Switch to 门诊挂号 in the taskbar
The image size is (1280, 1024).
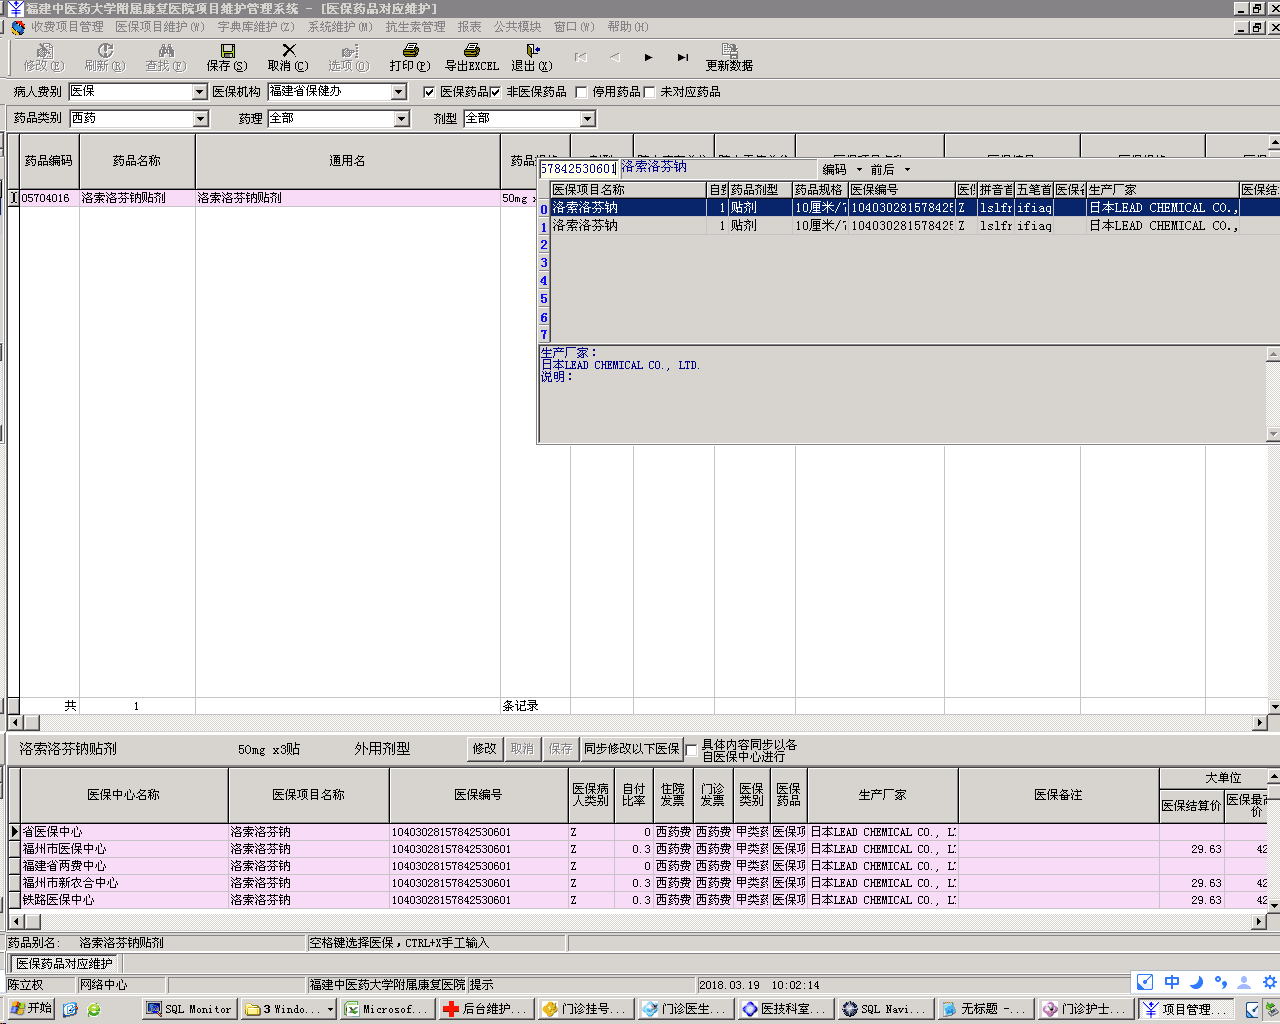pos(584,1009)
